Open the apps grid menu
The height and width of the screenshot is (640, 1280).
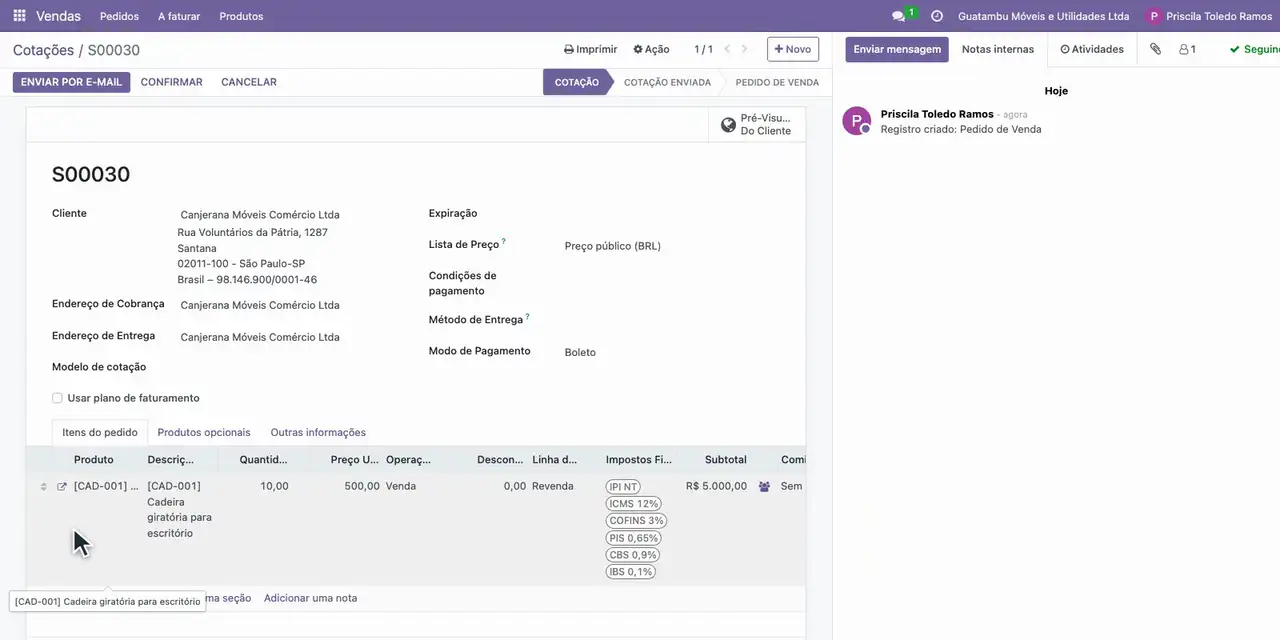[x=19, y=16]
